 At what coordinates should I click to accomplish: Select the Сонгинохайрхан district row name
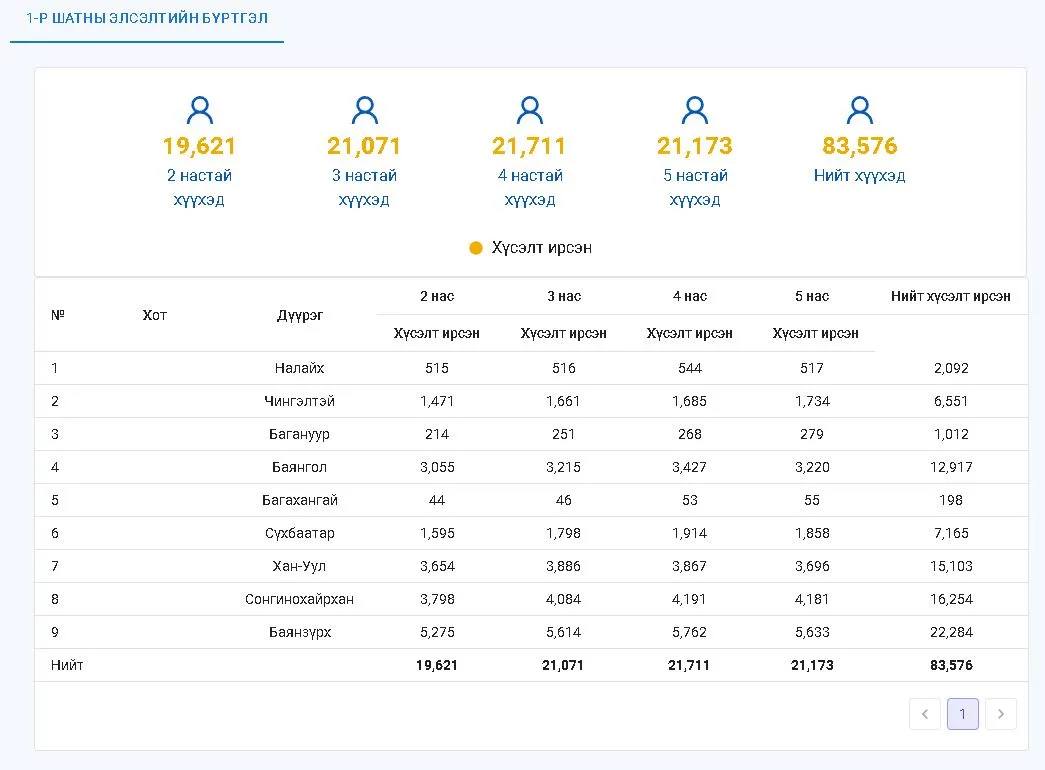click(x=299, y=599)
